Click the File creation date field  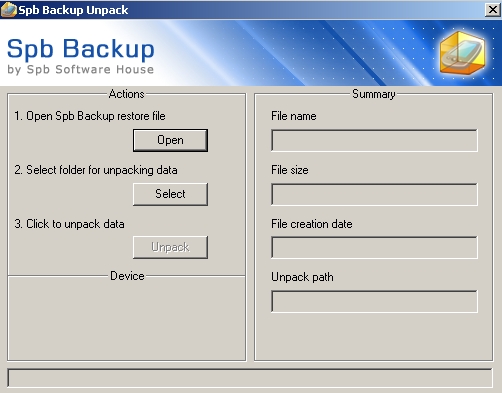click(374, 247)
